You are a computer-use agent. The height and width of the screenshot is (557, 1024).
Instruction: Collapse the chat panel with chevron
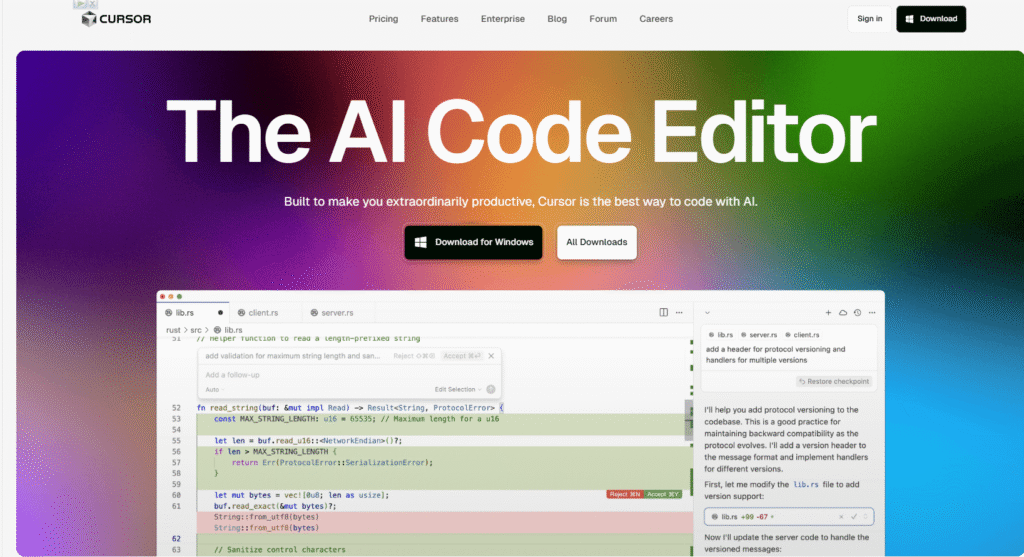pos(707,313)
